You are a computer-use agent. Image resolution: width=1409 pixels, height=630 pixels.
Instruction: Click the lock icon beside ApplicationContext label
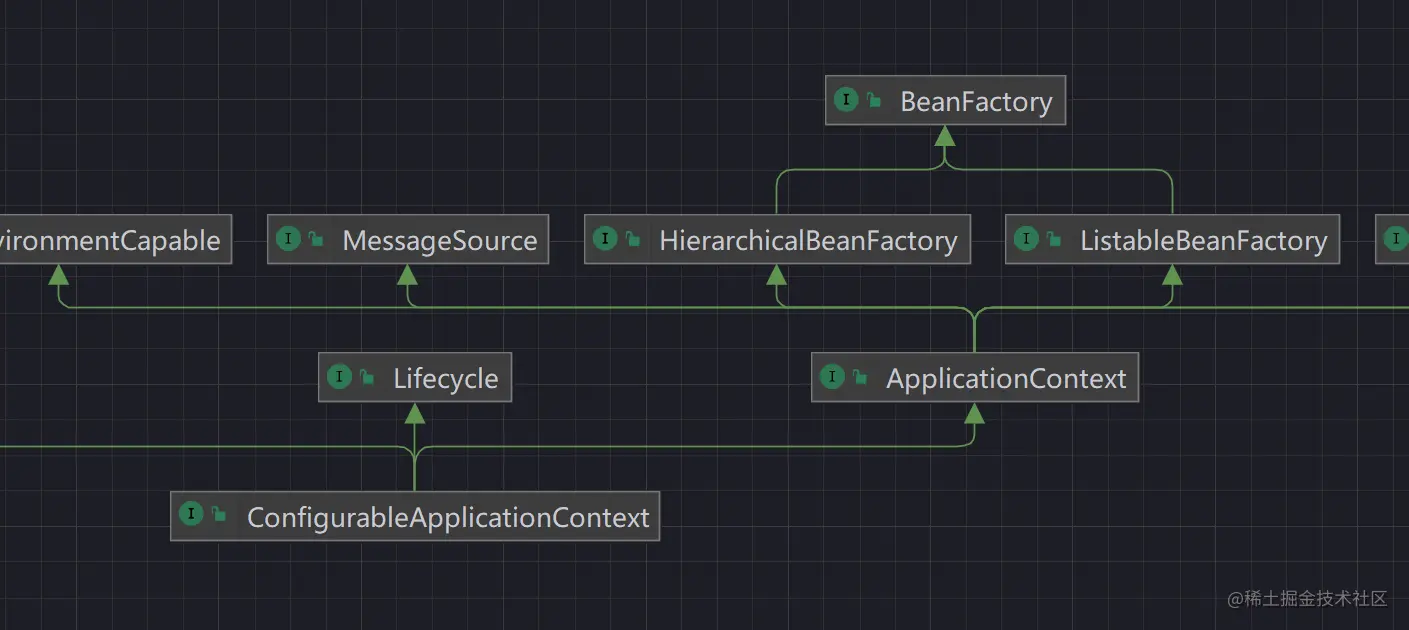(860, 378)
